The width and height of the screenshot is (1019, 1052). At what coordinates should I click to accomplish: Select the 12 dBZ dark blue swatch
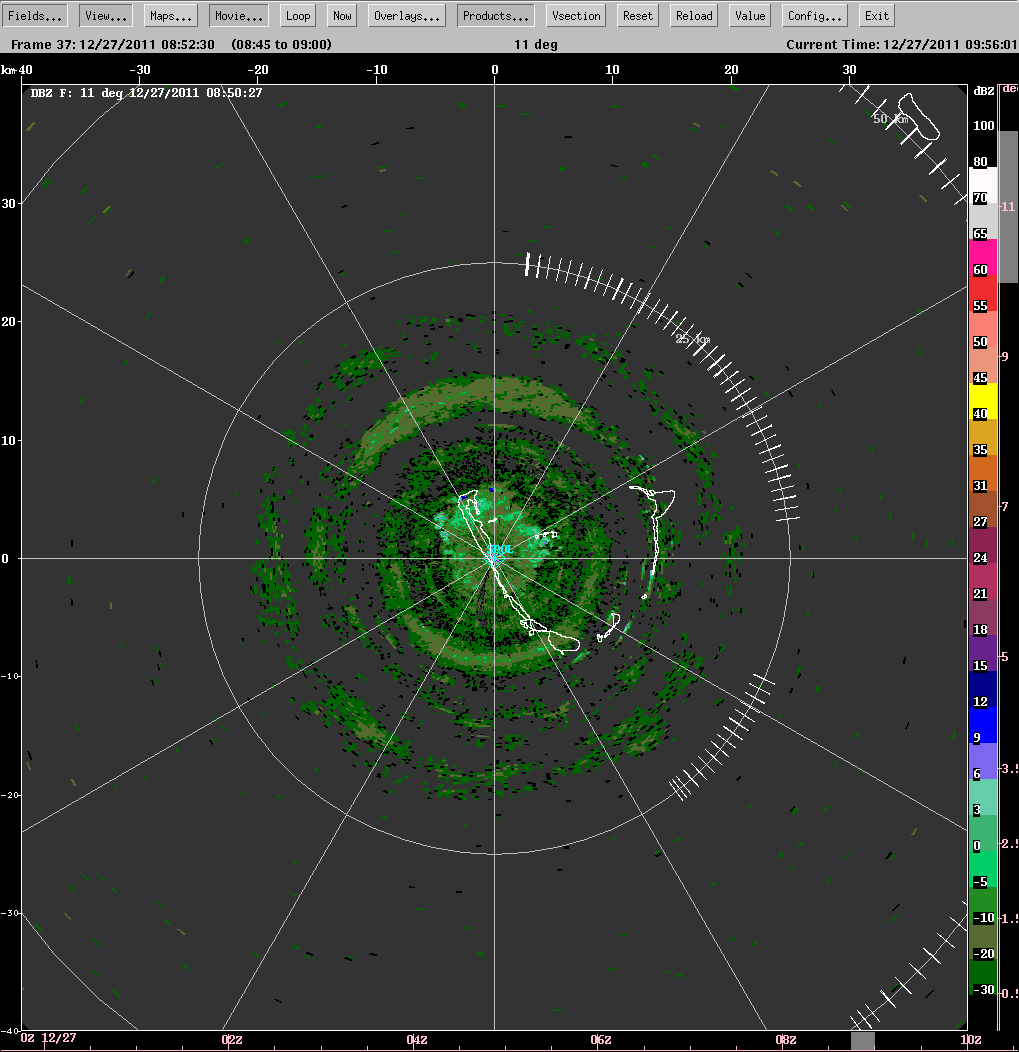pyautogui.click(x=983, y=689)
